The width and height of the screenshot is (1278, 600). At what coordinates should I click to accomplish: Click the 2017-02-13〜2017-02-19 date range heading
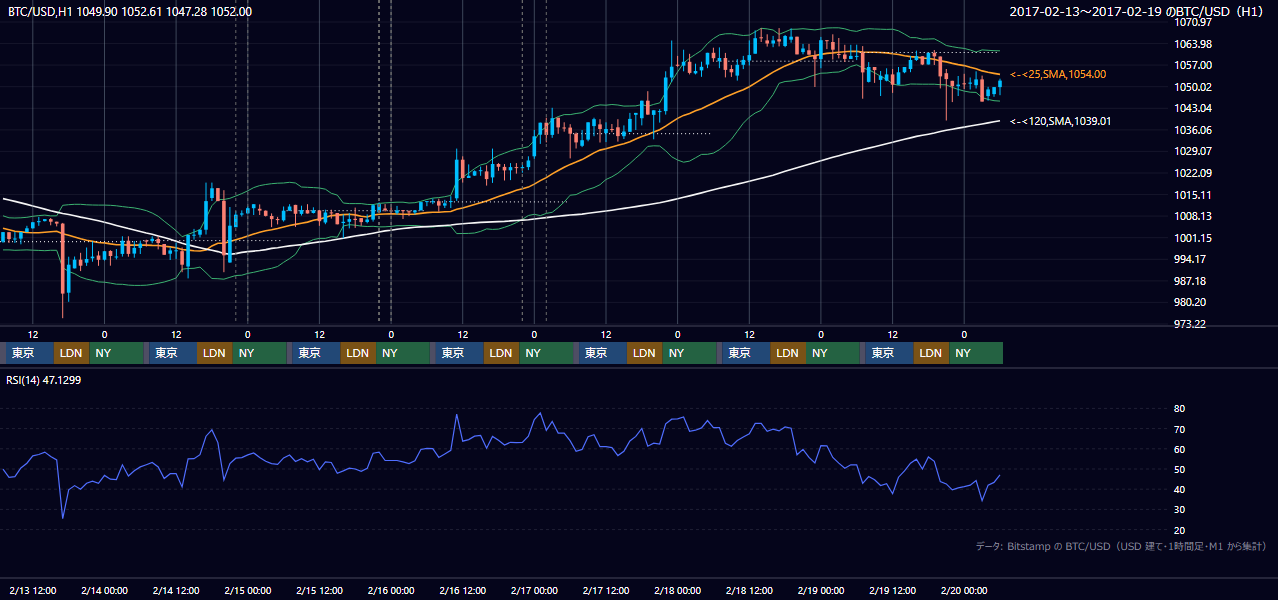1138,11
